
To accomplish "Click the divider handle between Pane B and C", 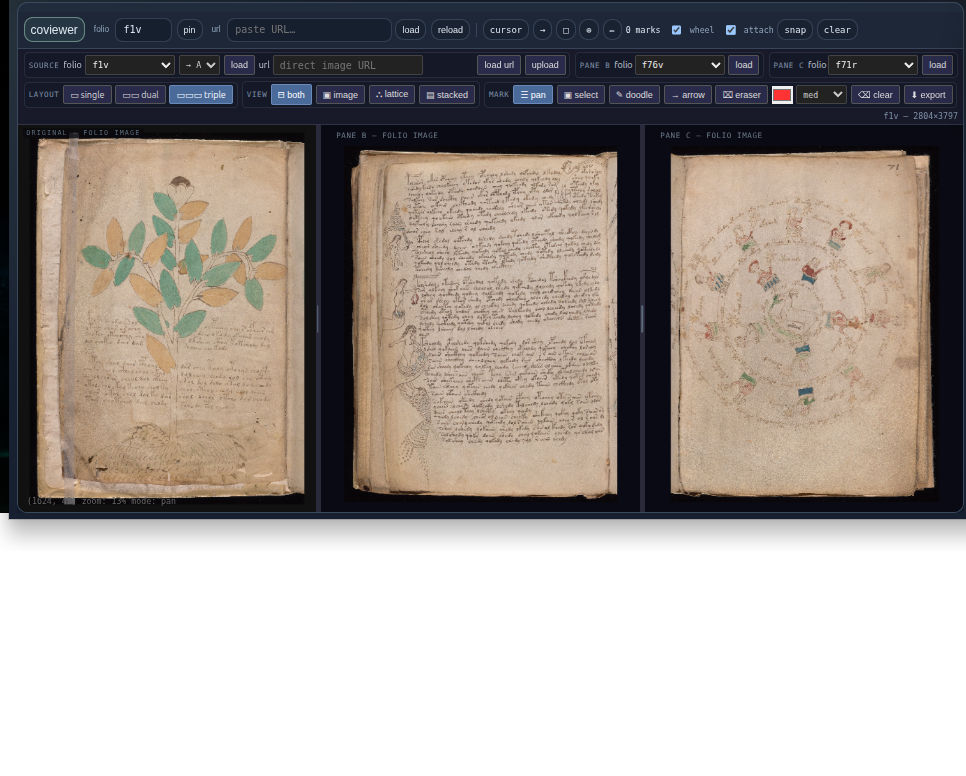I will 642,319.
